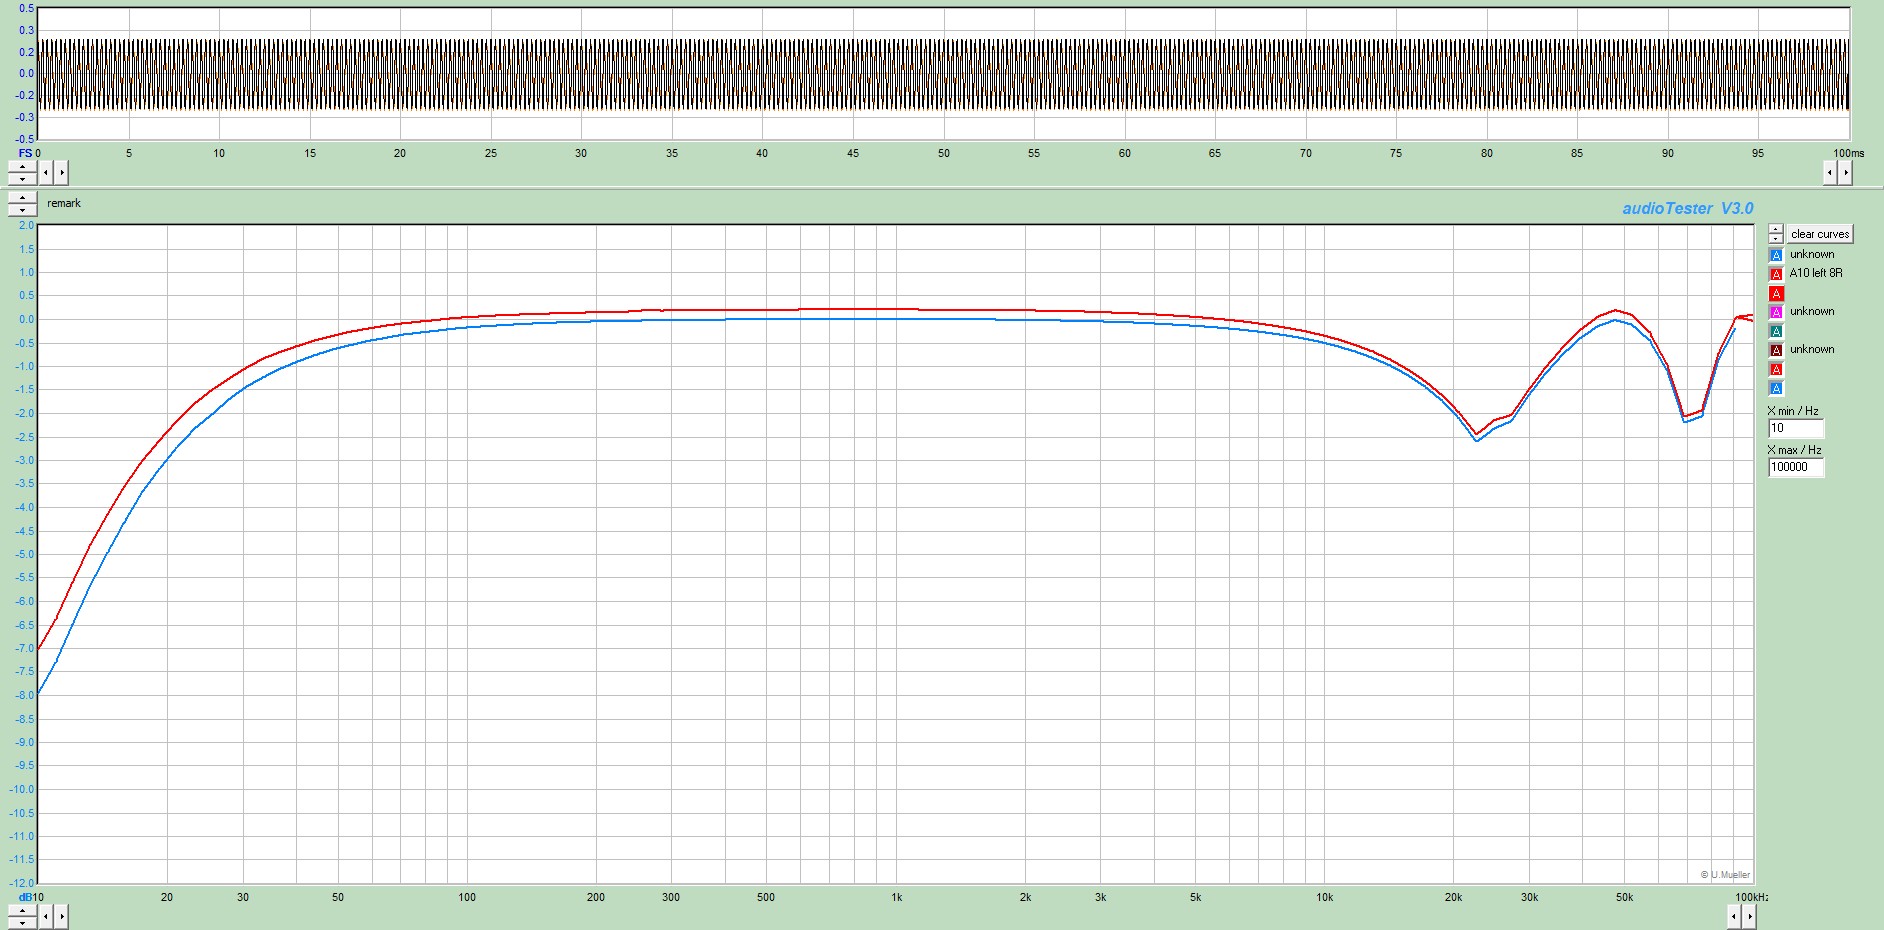This screenshot has height=930, width=1884.
Task: Click the remark text field label
Action: click(x=64, y=203)
